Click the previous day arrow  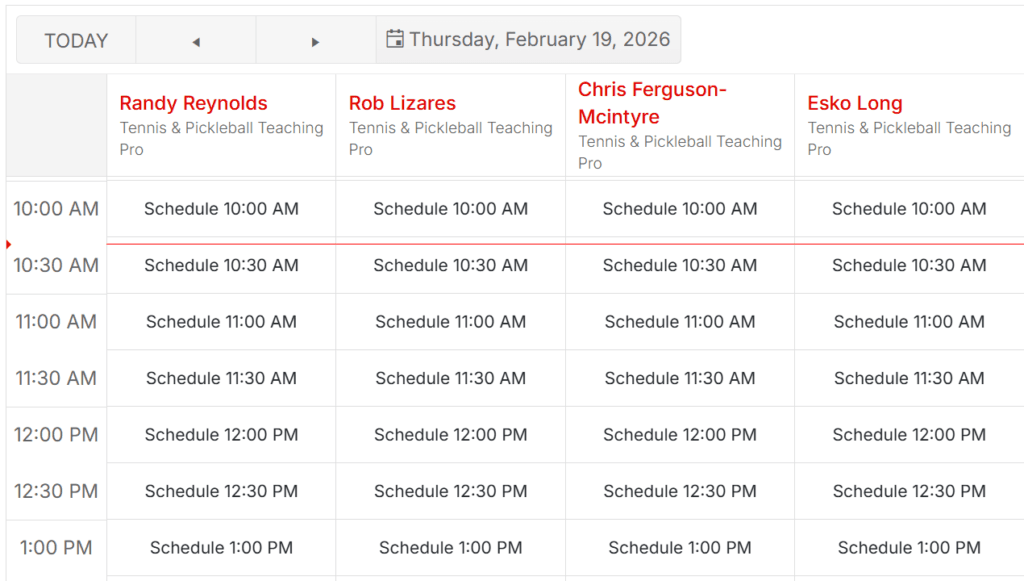pyautogui.click(x=196, y=38)
